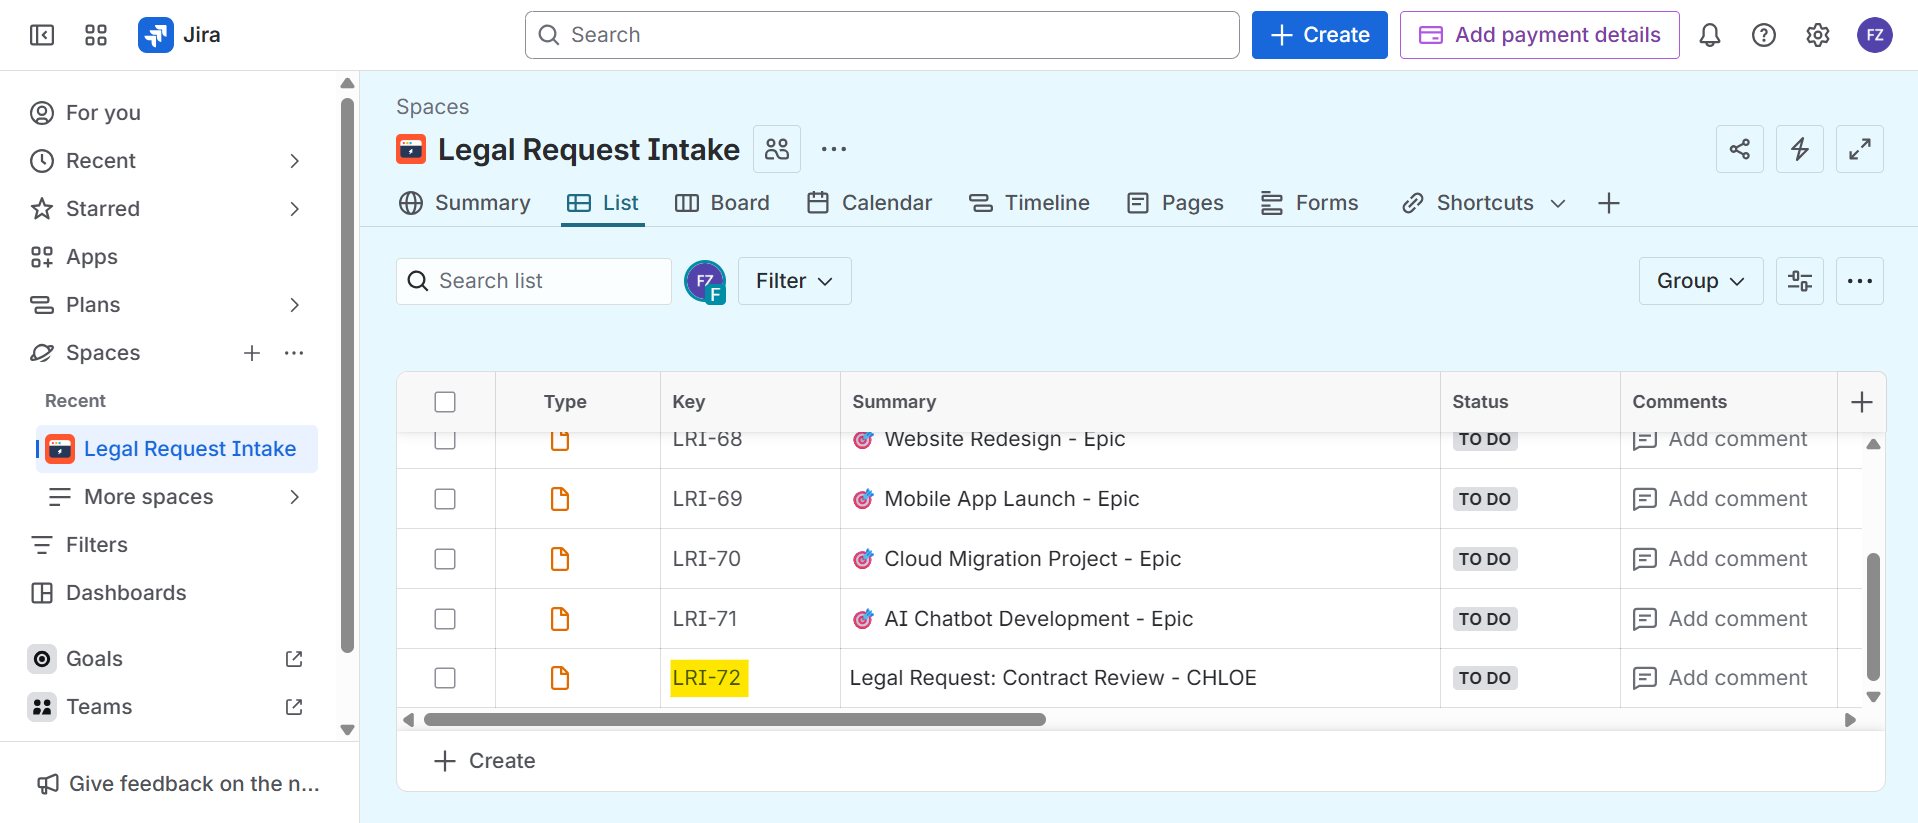Open automation via the lightning bolt icon
This screenshot has width=1918, height=823.
pos(1799,149)
